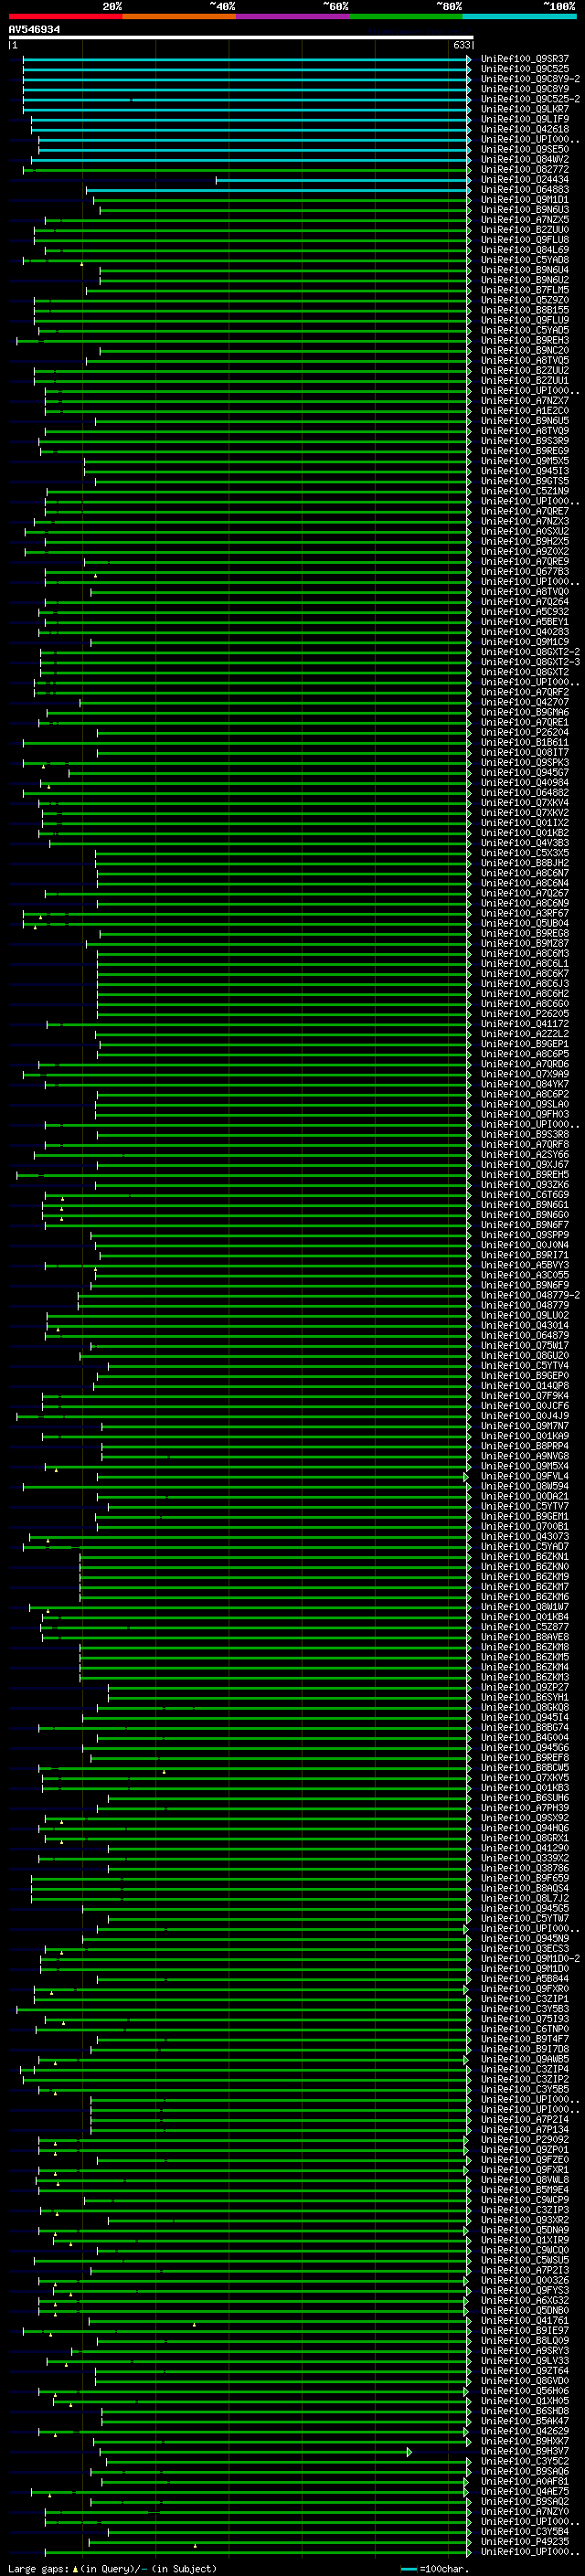Select the red 20% identity legend bar

[65, 16]
